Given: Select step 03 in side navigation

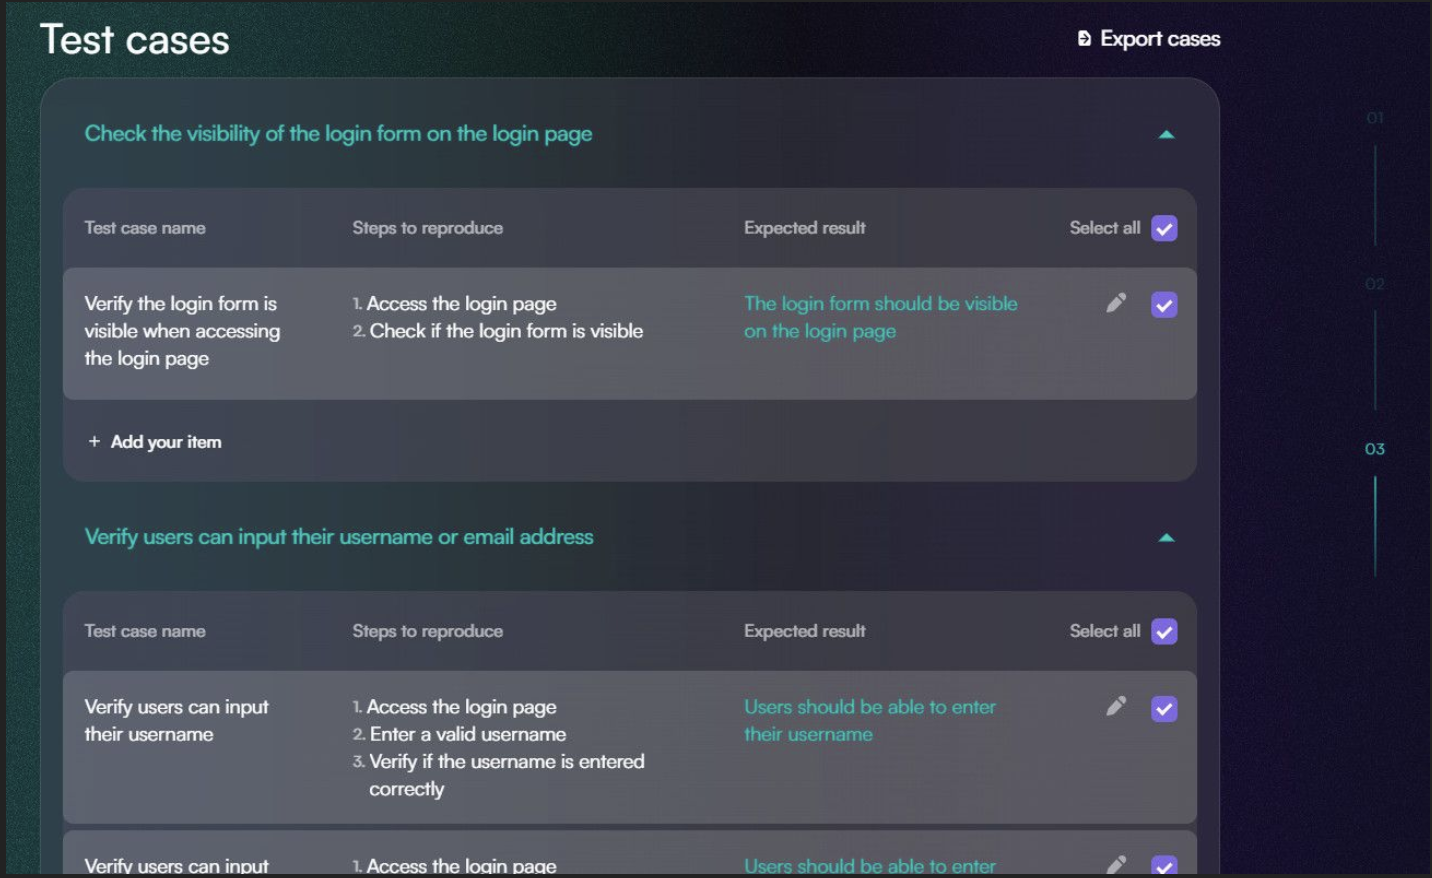Looking at the screenshot, I should (x=1375, y=449).
